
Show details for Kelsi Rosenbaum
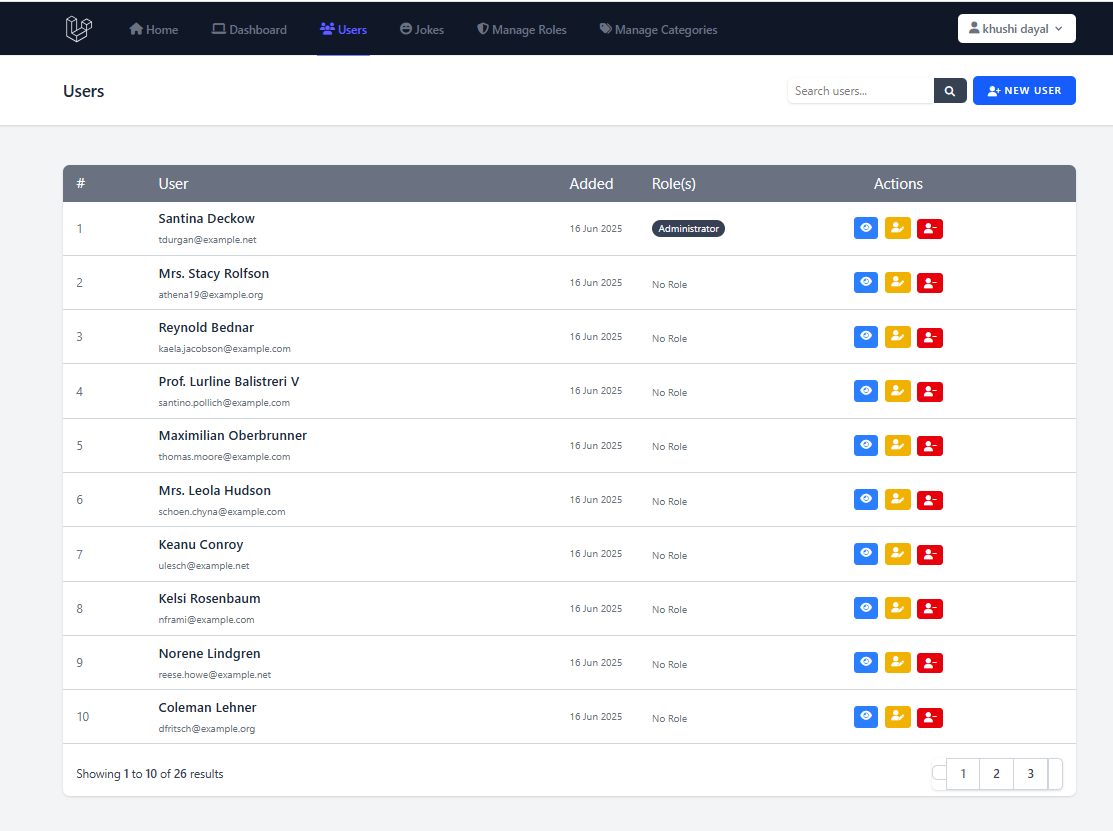click(866, 608)
